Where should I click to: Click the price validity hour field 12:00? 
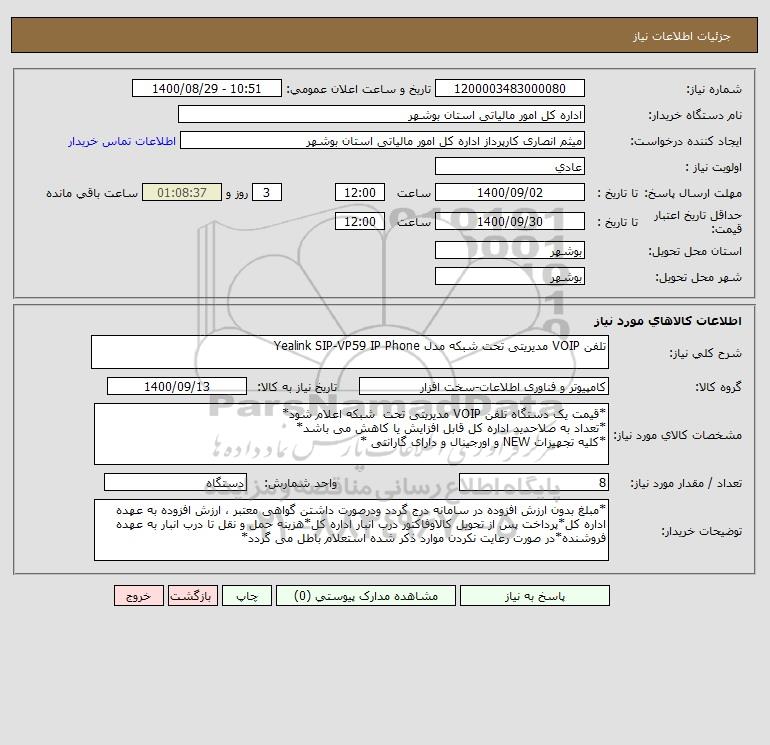pyautogui.click(x=360, y=221)
